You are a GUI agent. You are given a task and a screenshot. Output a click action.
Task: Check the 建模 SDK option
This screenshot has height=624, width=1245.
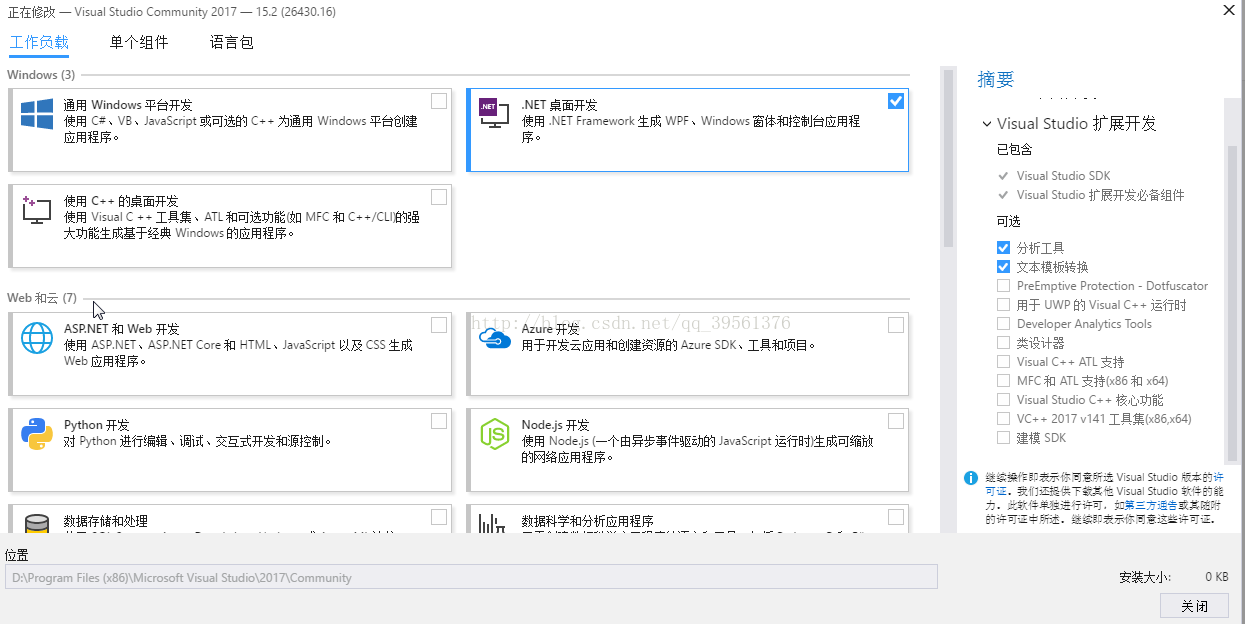tap(1003, 438)
